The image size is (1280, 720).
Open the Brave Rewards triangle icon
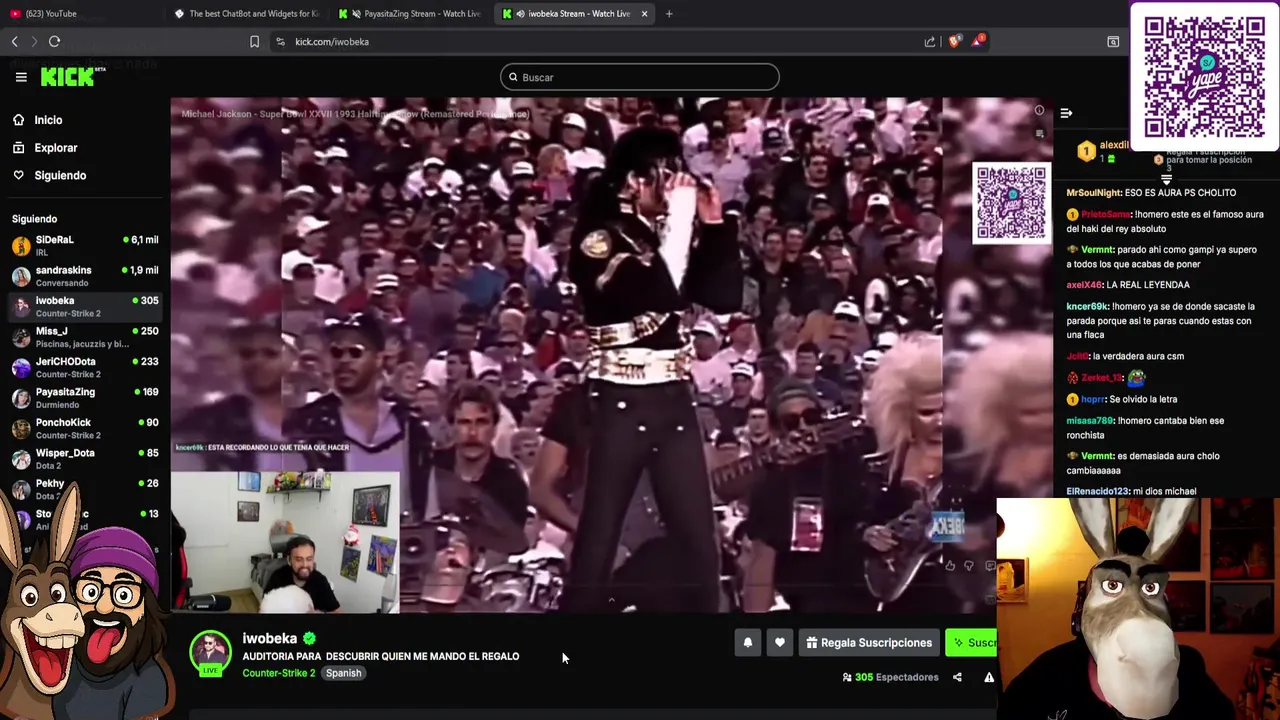[x=978, y=41]
